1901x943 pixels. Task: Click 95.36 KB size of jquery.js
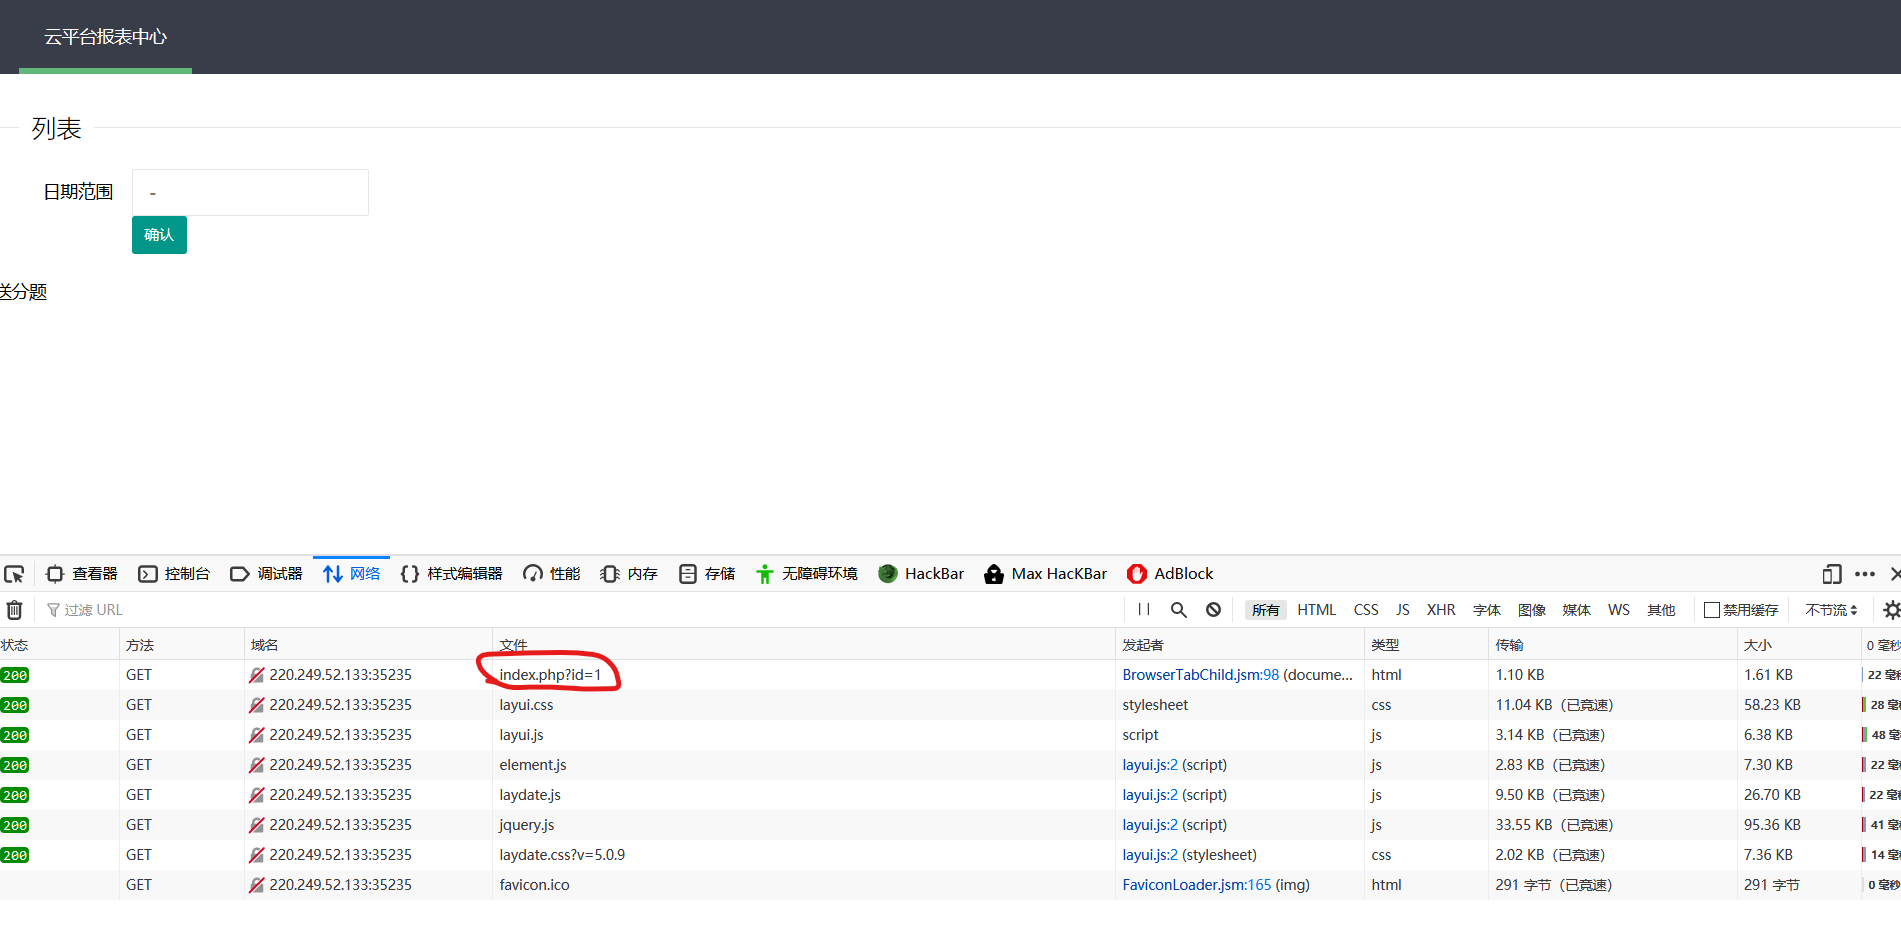pyautogui.click(x=1772, y=825)
